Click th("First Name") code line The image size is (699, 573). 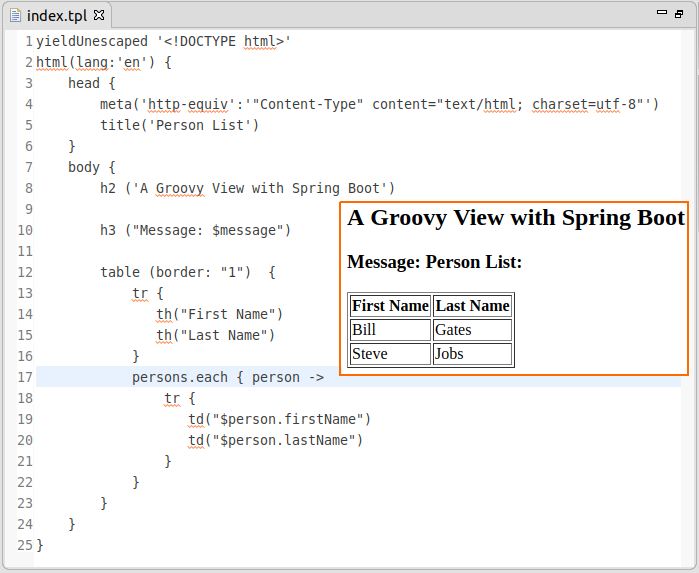[x=219, y=314]
